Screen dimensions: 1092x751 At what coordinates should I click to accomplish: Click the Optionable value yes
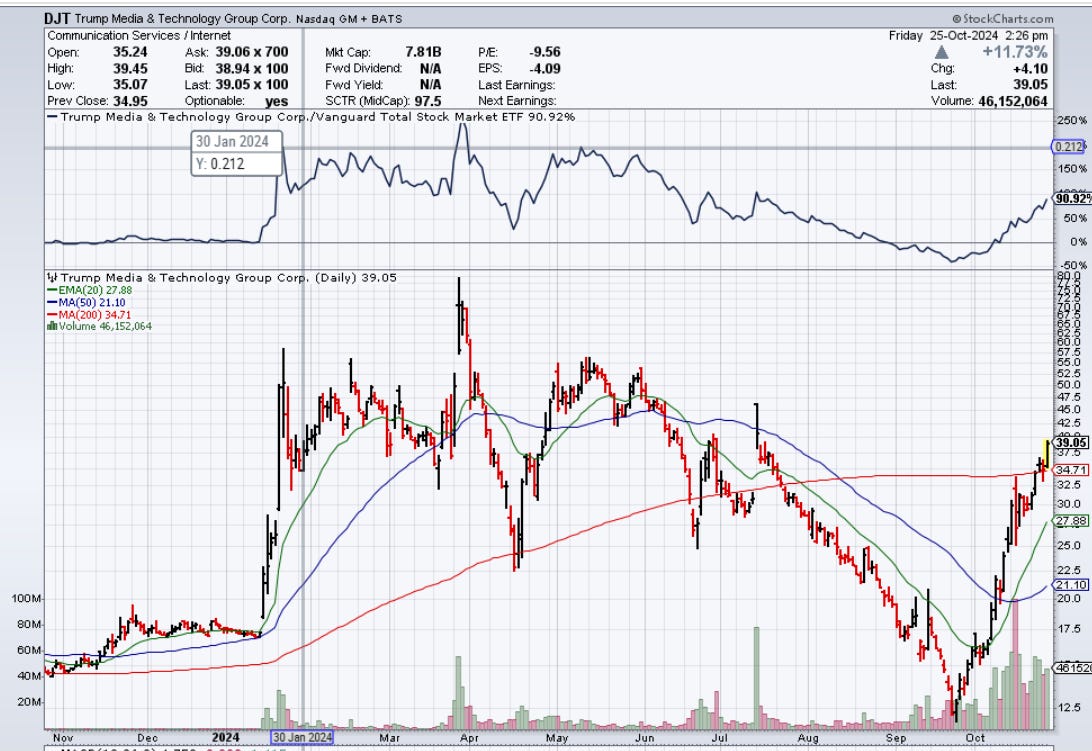tap(276, 101)
